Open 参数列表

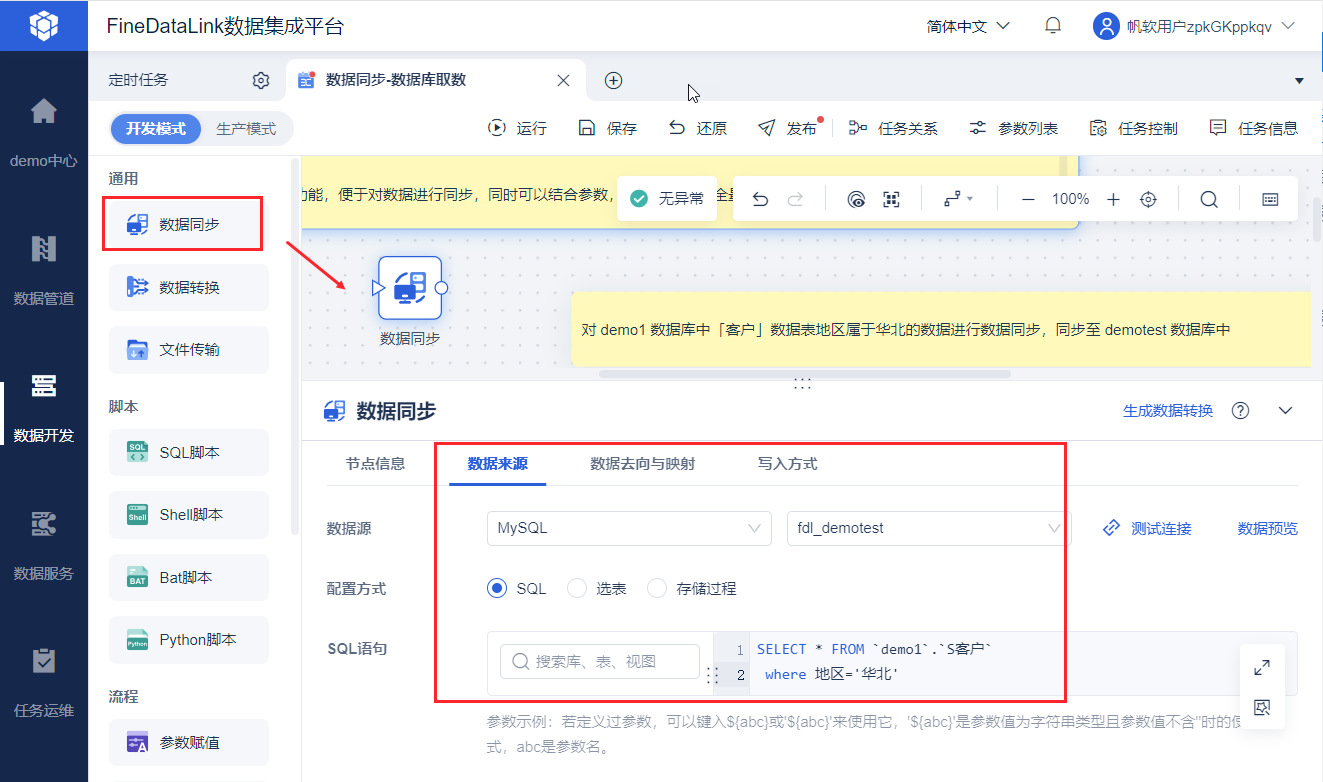tap(1013, 128)
